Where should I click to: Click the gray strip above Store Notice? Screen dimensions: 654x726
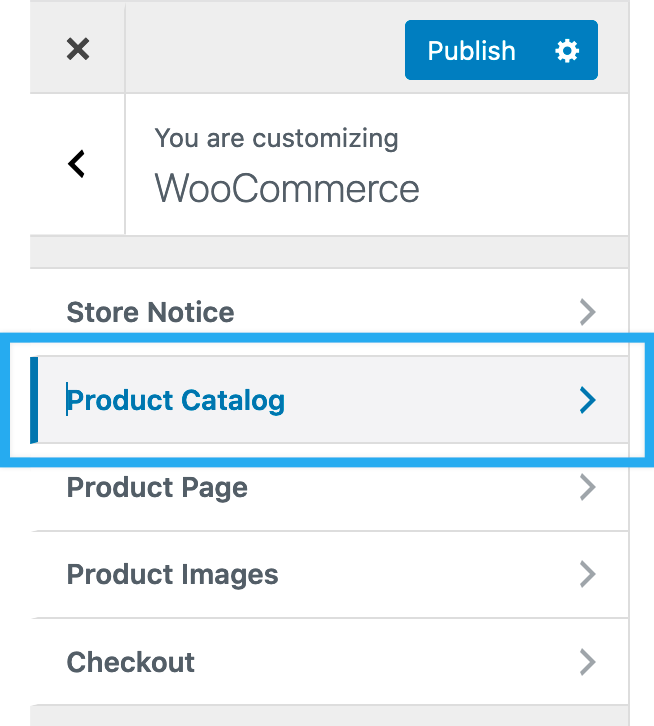[x=330, y=252]
